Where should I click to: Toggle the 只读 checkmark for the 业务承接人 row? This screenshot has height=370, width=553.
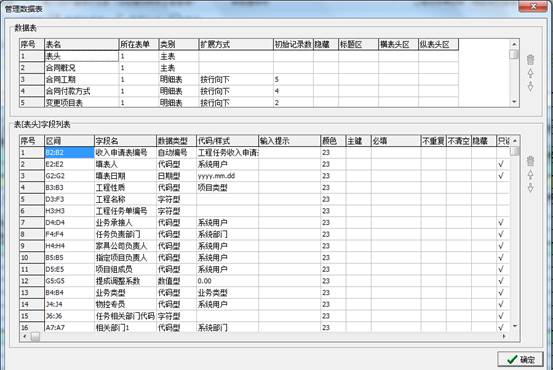click(x=501, y=223)
